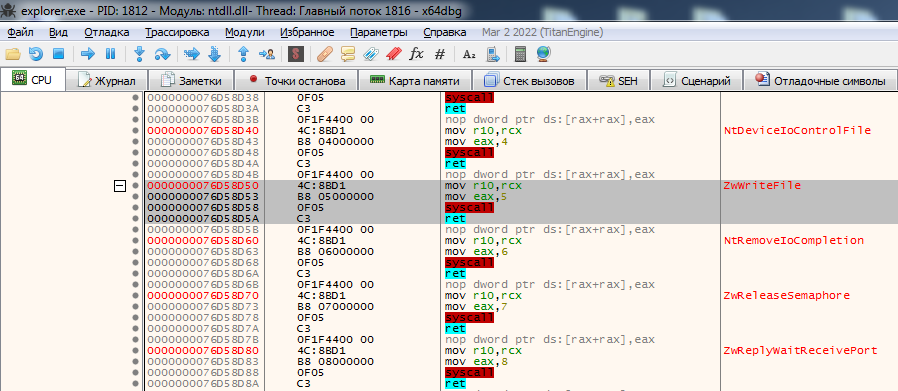Run the program with the arrow icon
Viewport: 898px width, 391px height.
[88, 54]
